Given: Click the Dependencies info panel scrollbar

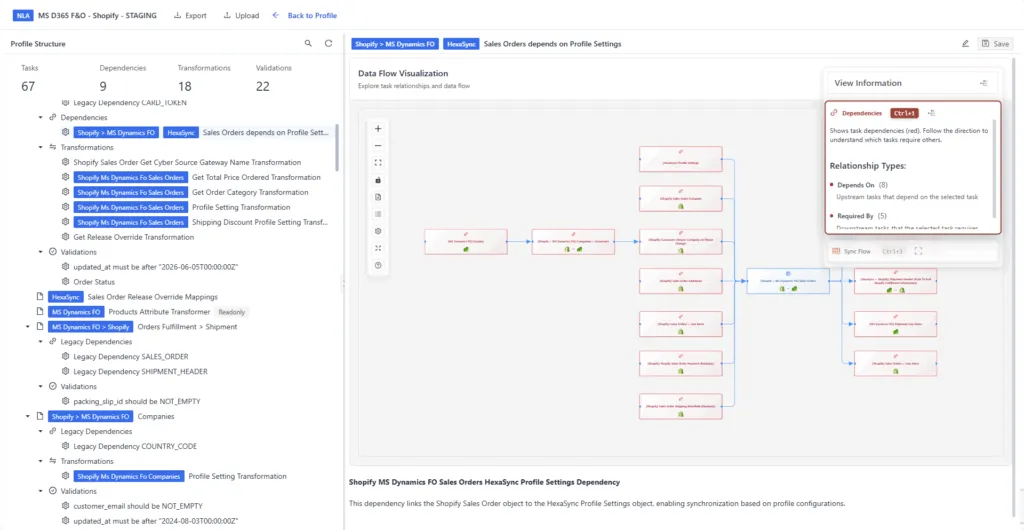Looking at the screenshot, I should (995, 168).
